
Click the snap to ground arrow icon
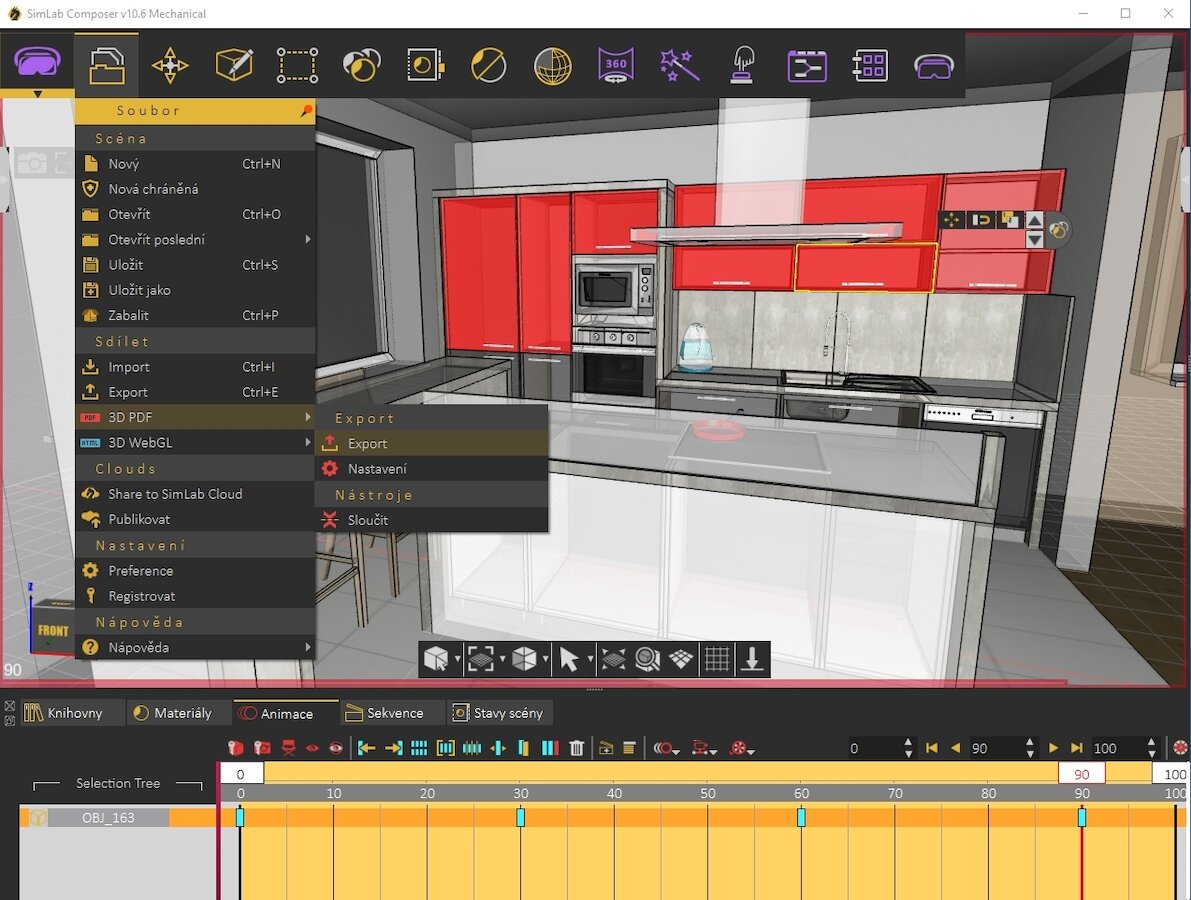coord(752,659)
